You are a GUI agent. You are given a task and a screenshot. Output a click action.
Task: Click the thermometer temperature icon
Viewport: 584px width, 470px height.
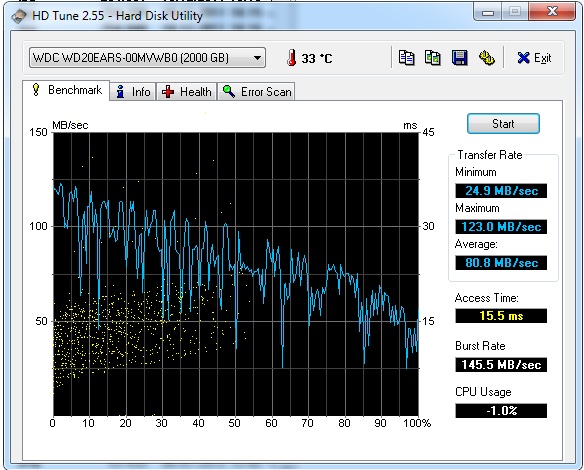292,58
